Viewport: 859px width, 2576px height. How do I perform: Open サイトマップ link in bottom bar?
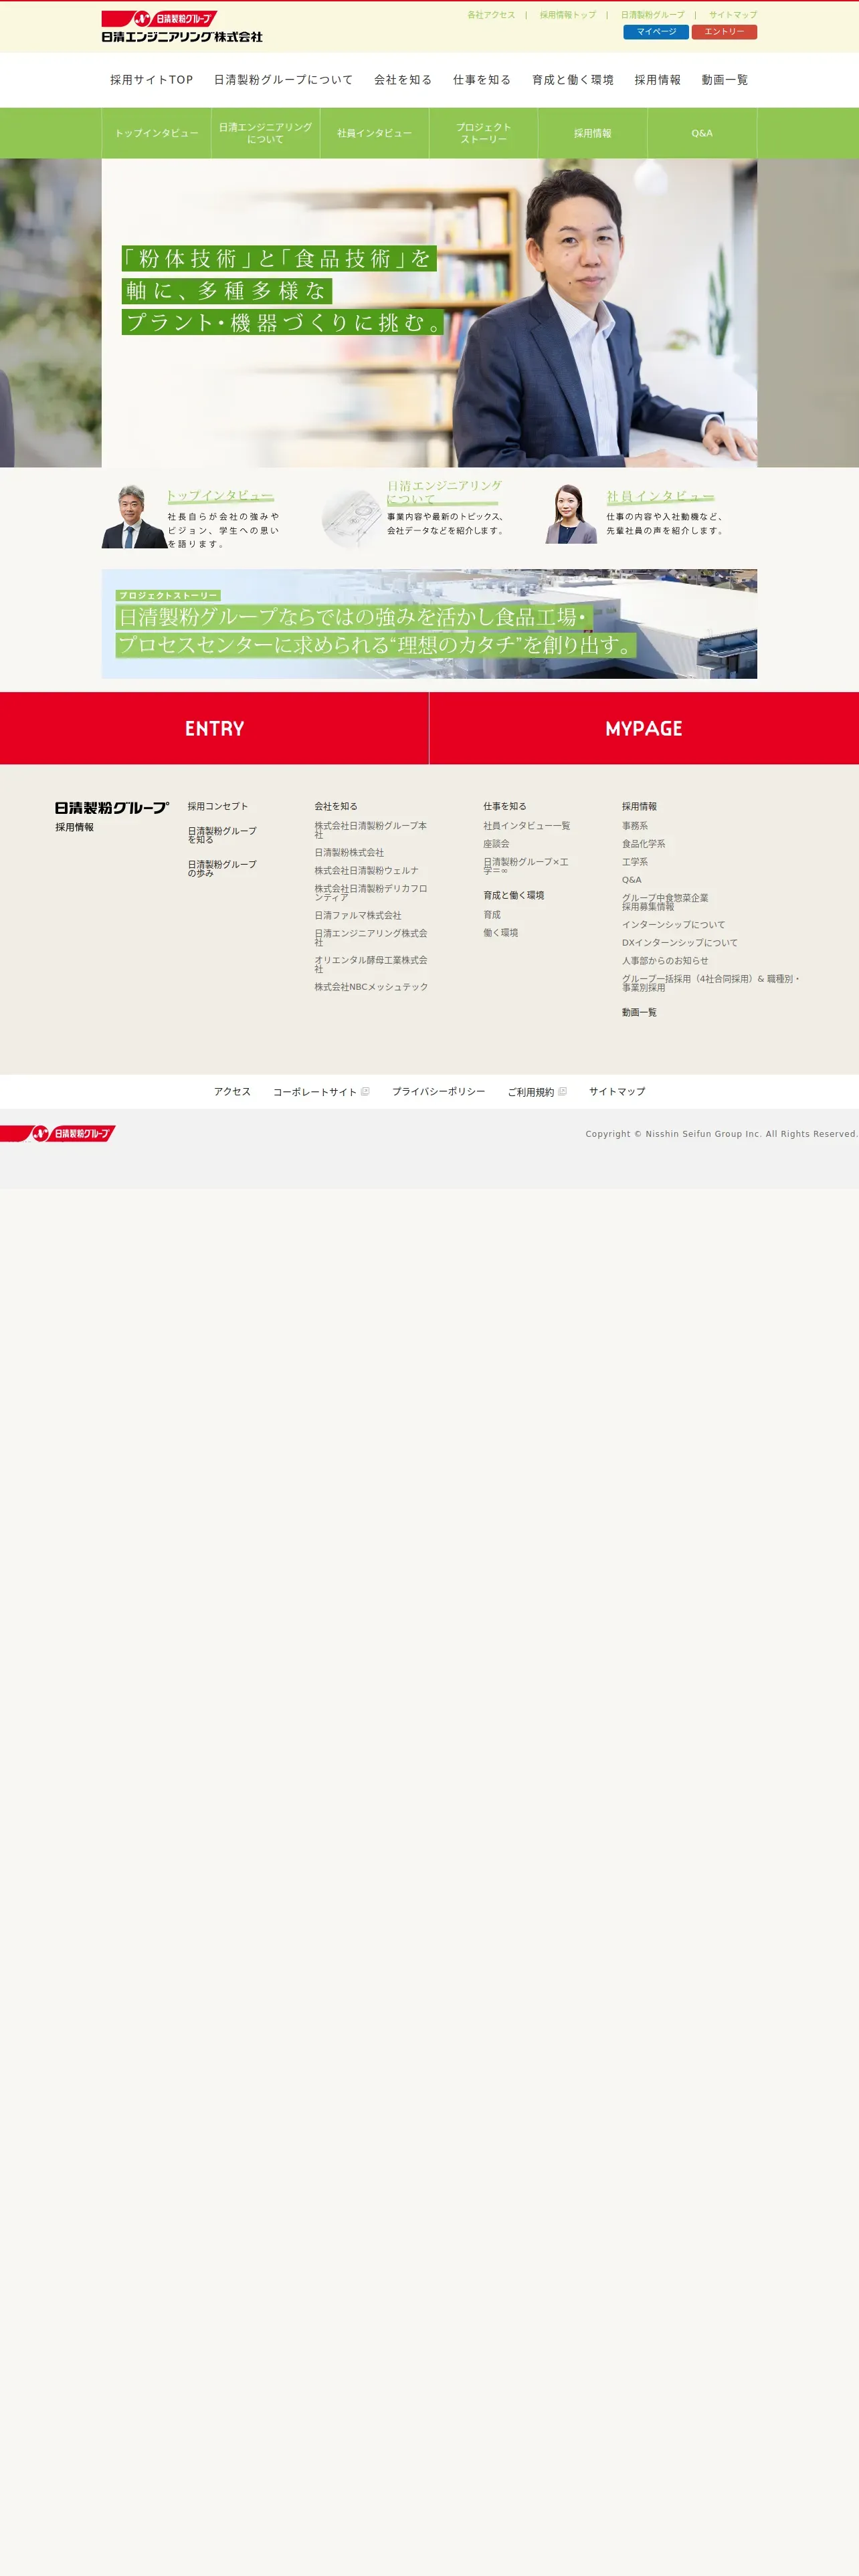(x=617, y=1092)
